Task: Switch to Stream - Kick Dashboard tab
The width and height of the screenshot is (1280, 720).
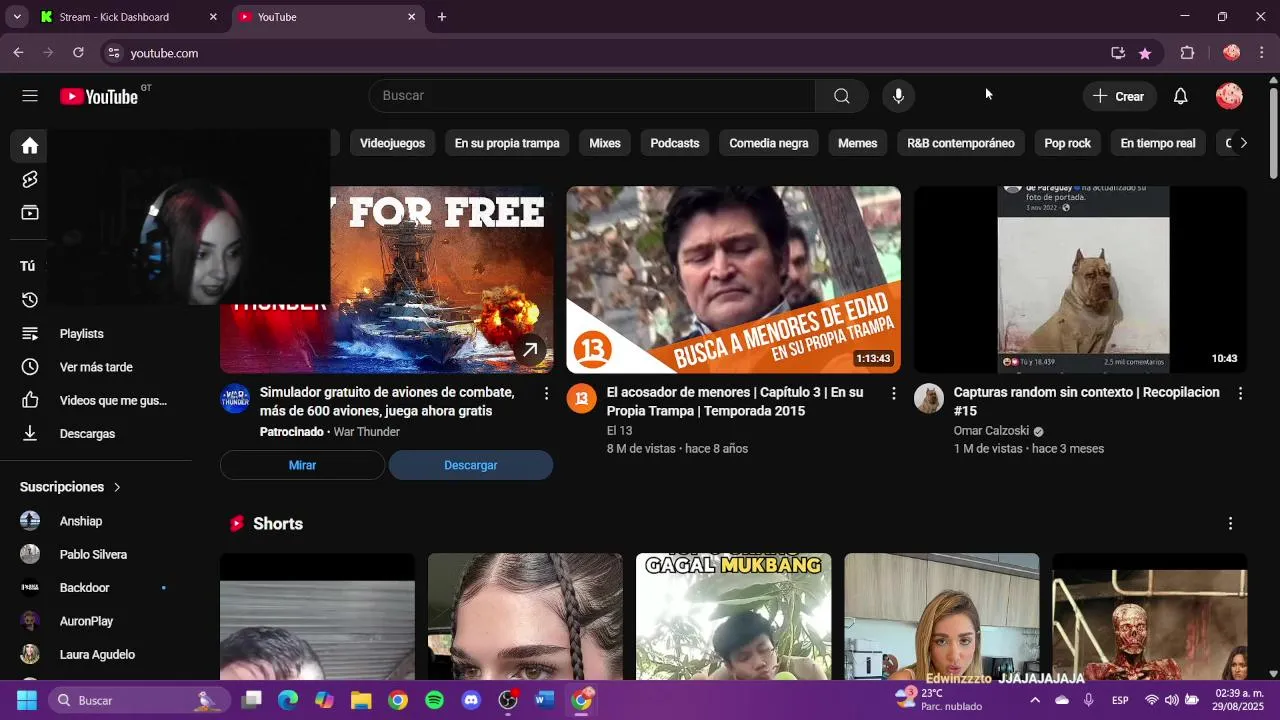Action: (128, 17)
